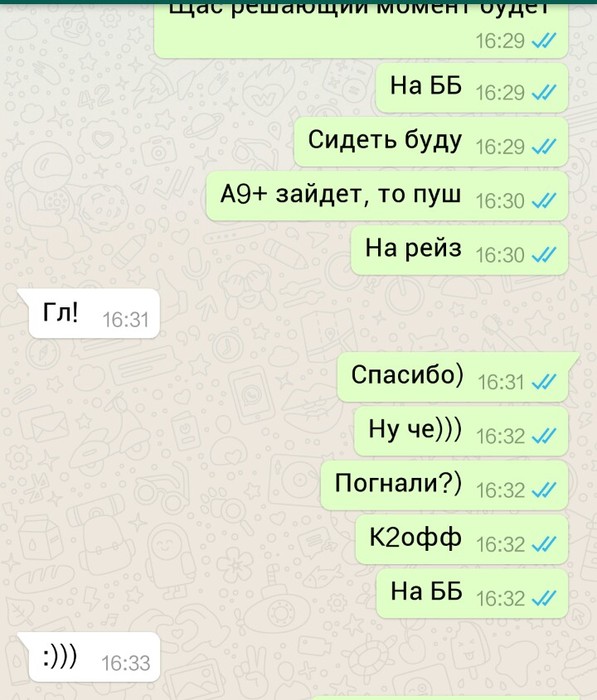Select the 'Ну че)))' message bubble
This screenshot has height=700, width=597.
pos(461,431)
